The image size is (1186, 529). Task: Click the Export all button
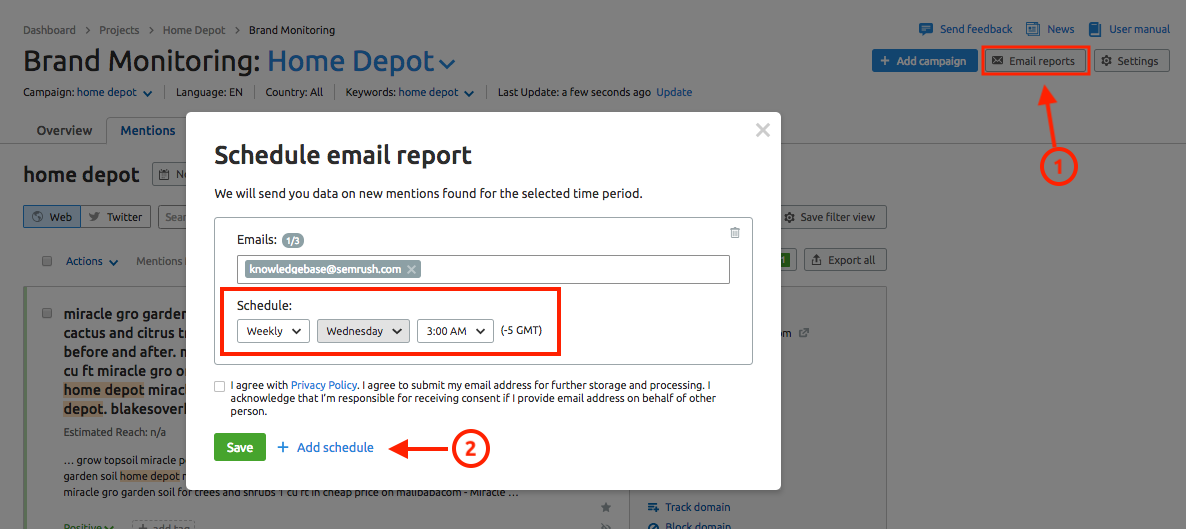coord(845,260)
